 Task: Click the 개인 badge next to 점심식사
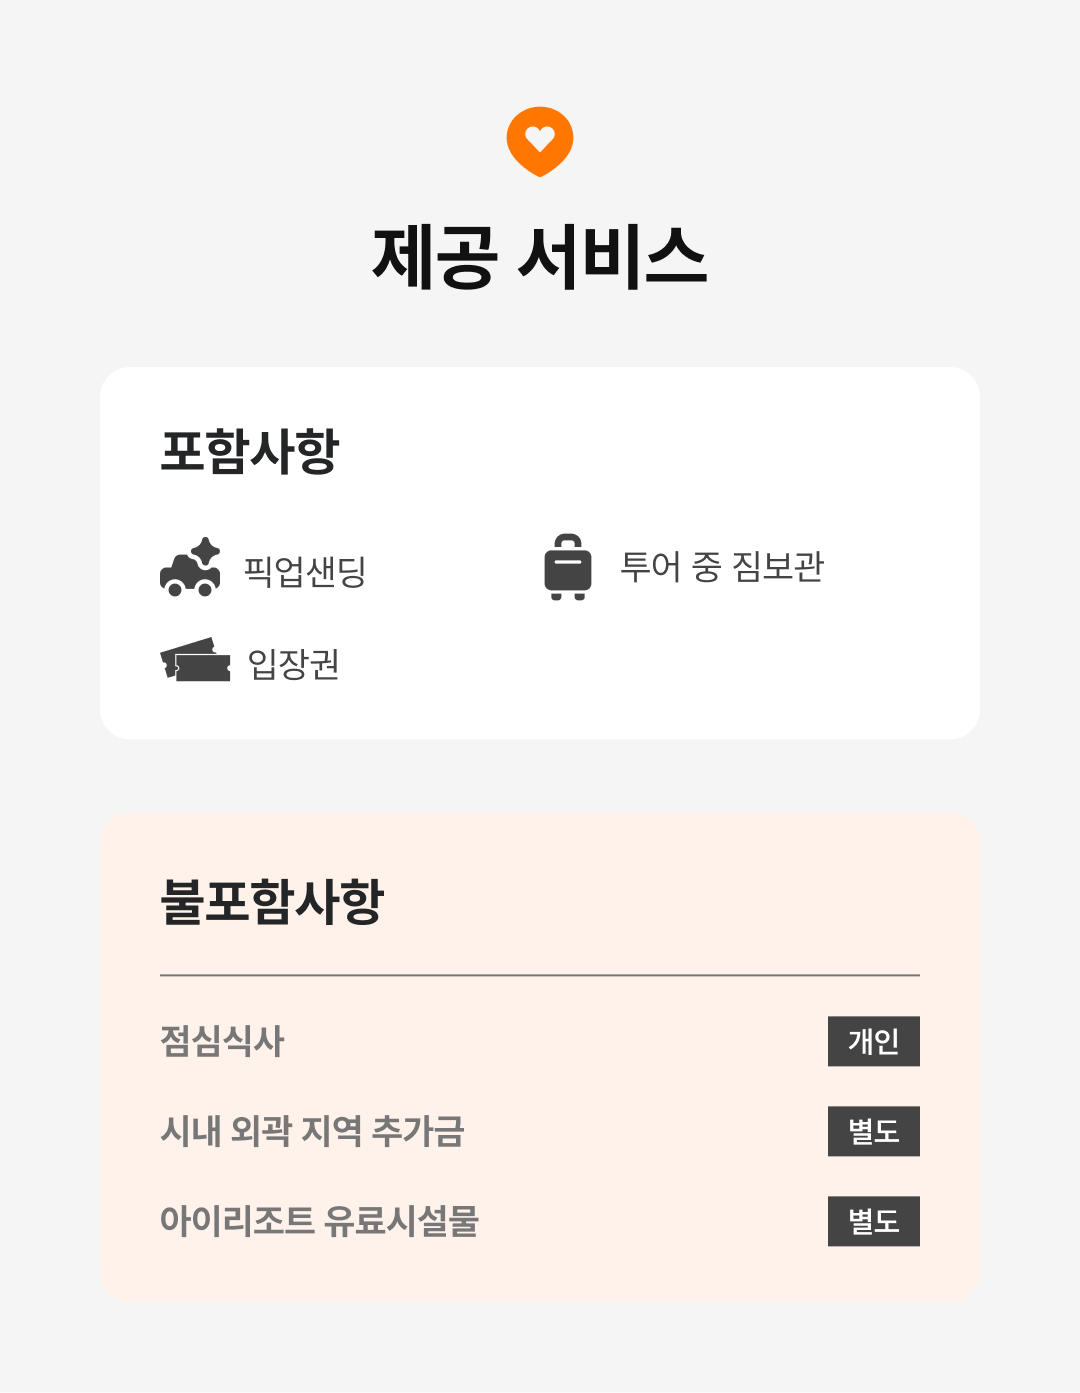click(x=873, y=1041)
